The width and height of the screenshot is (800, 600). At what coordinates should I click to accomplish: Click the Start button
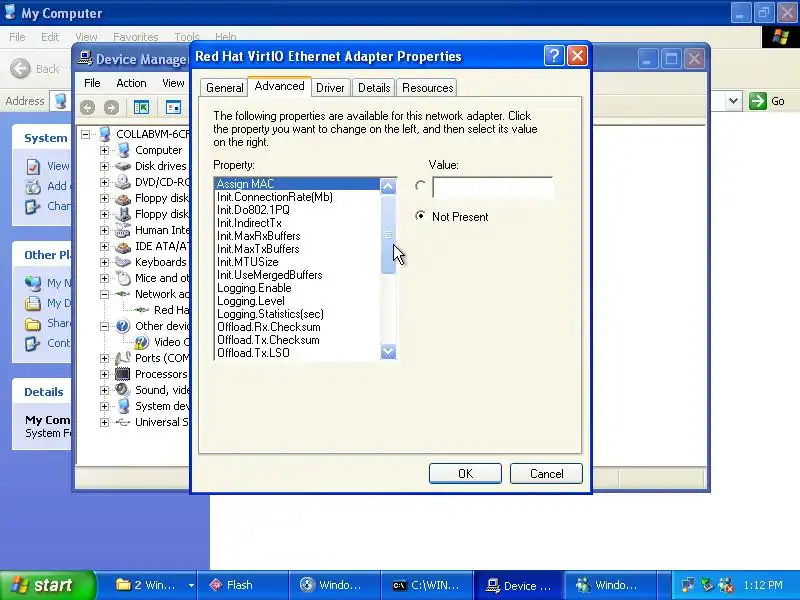(47, 585)
